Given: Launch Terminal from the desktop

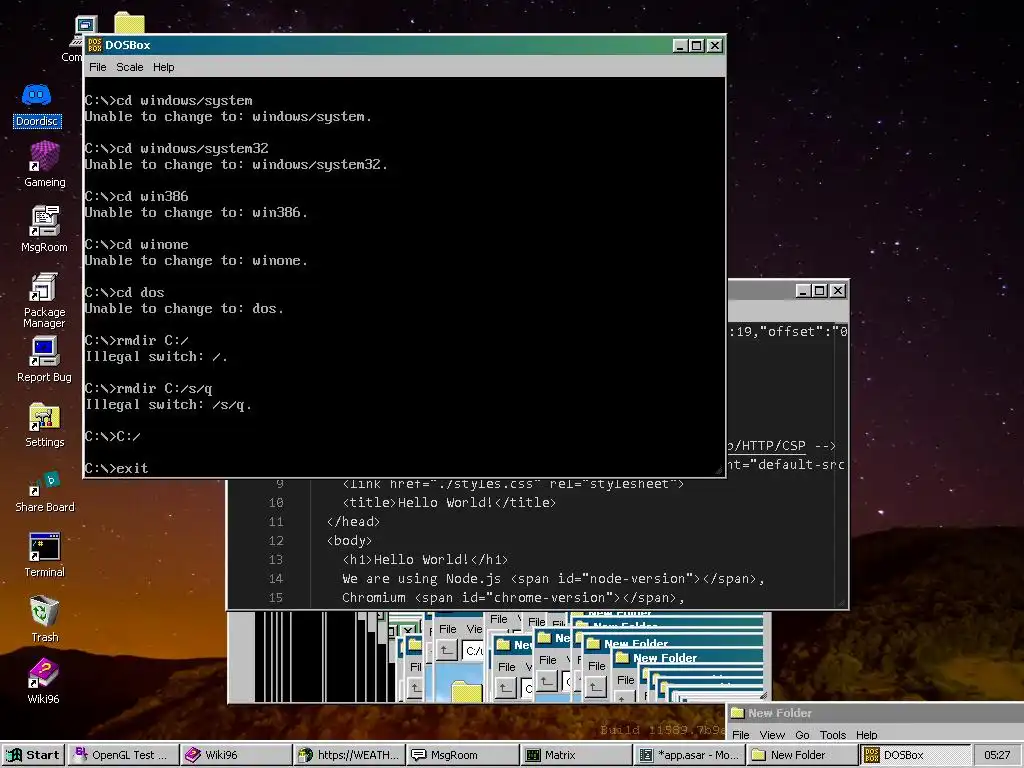Looking at the screenshot, I should 44,555.
